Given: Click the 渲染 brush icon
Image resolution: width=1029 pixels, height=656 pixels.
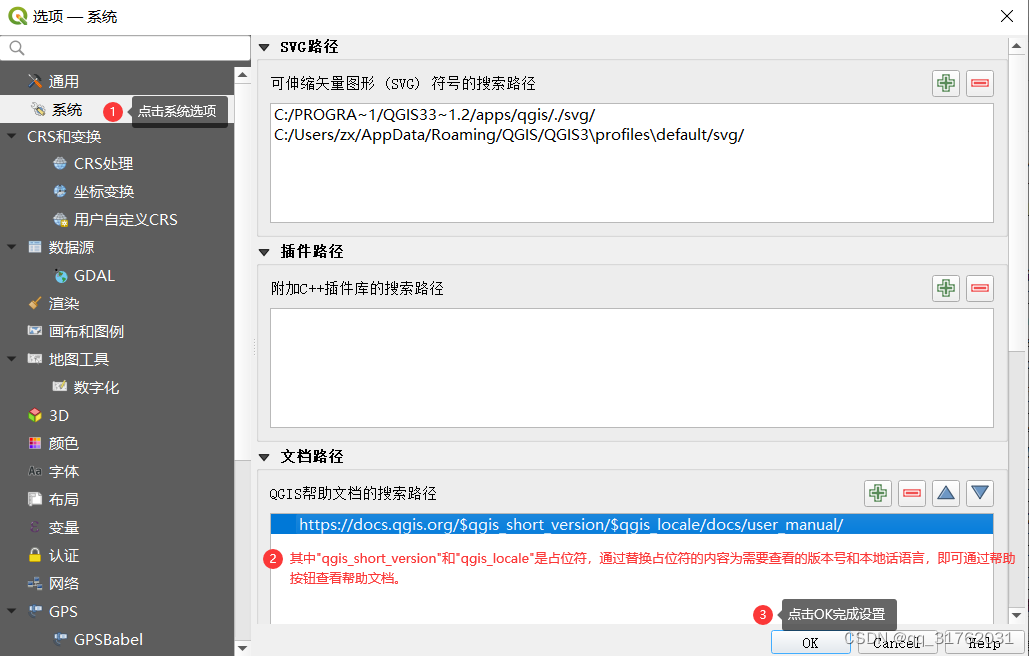Looking at the screenshot, I should [x=35, y=303].
